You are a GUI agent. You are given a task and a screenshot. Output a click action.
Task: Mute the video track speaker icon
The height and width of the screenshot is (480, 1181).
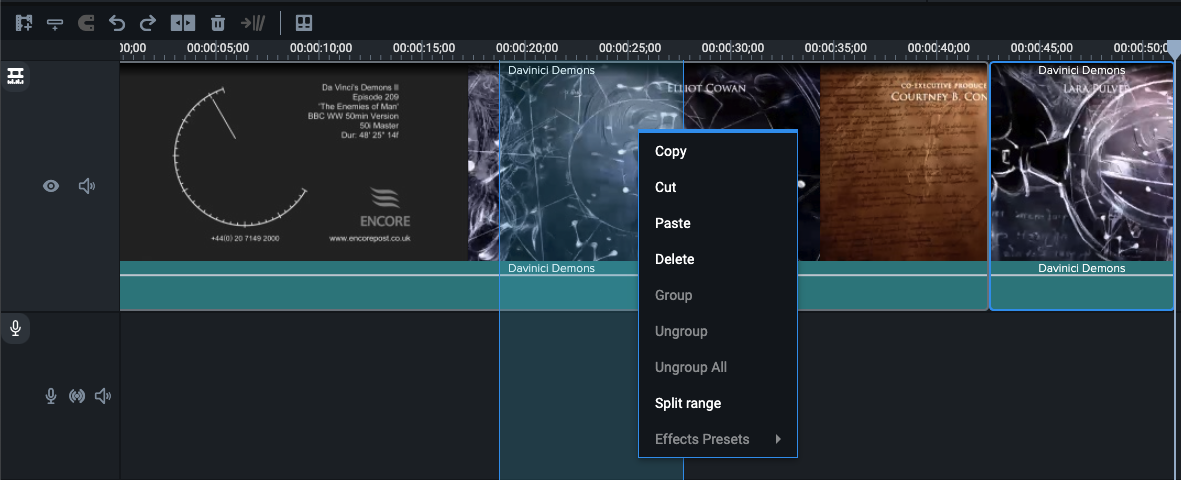click(x=87, y=185)
